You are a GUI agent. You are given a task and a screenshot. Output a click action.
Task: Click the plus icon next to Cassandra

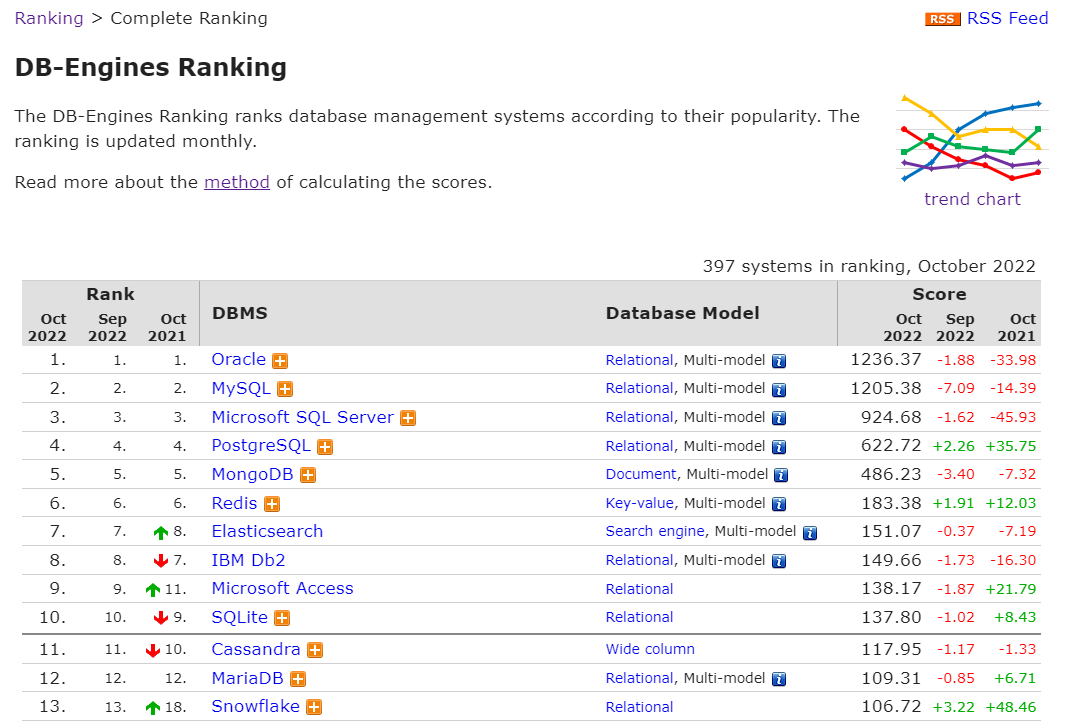pos(315,650)
